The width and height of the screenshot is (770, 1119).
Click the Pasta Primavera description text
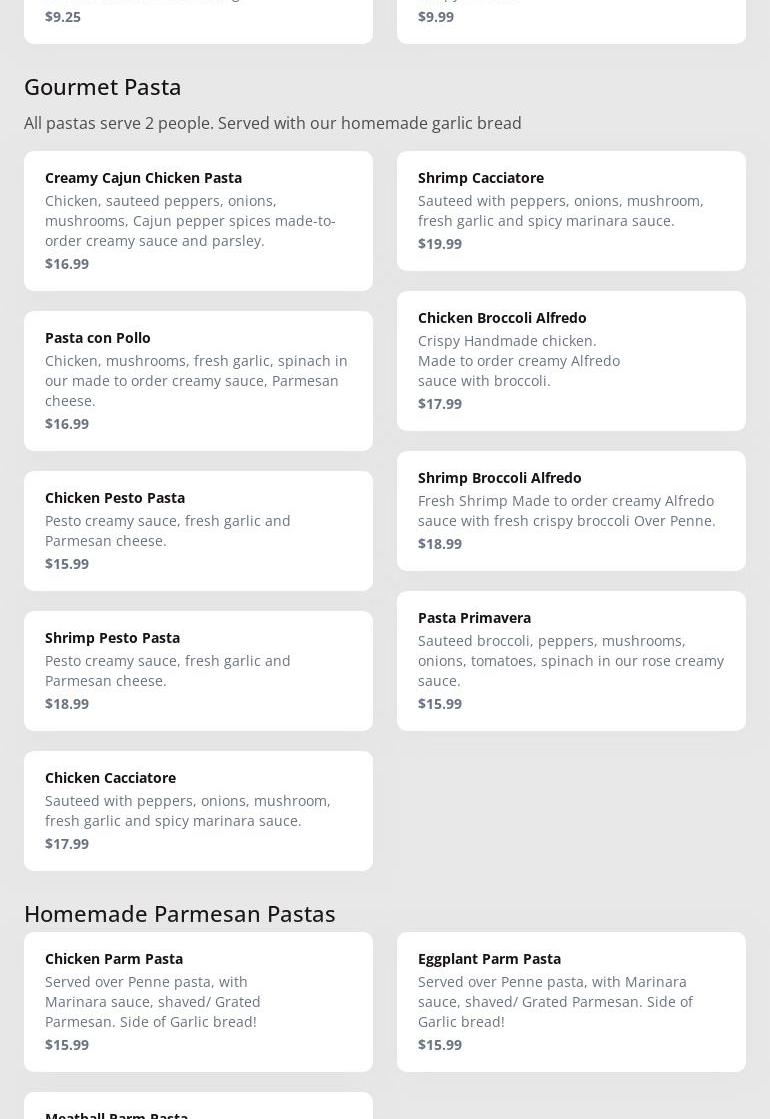[570, 660]
